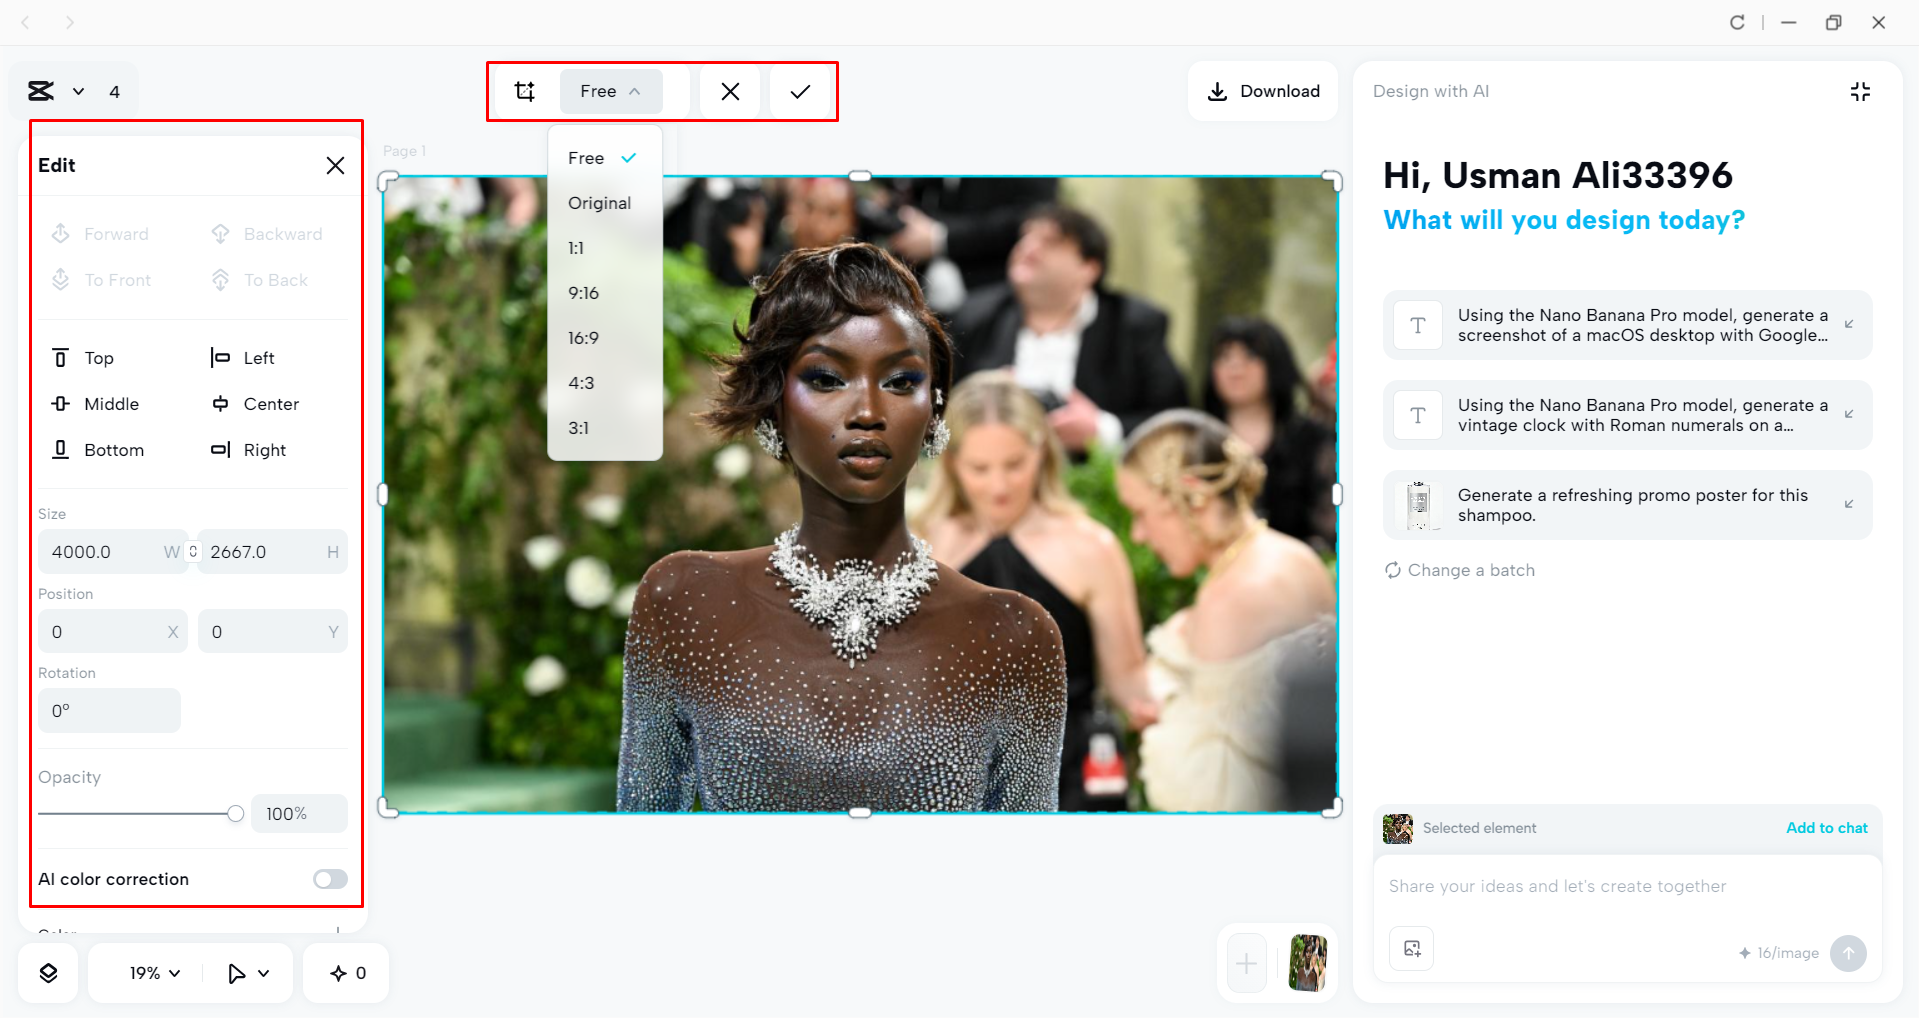Select the 9:16 crop ratio

605,293
